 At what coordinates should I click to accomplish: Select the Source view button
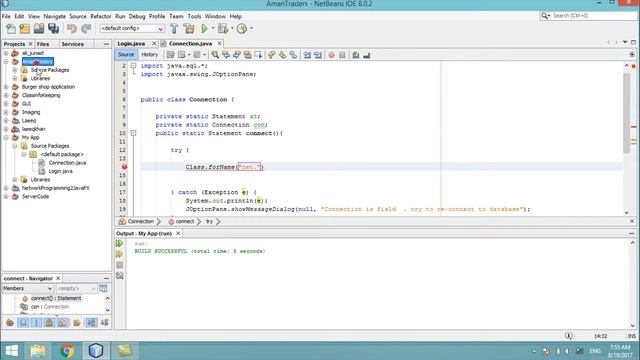click(x=126, y=55)
